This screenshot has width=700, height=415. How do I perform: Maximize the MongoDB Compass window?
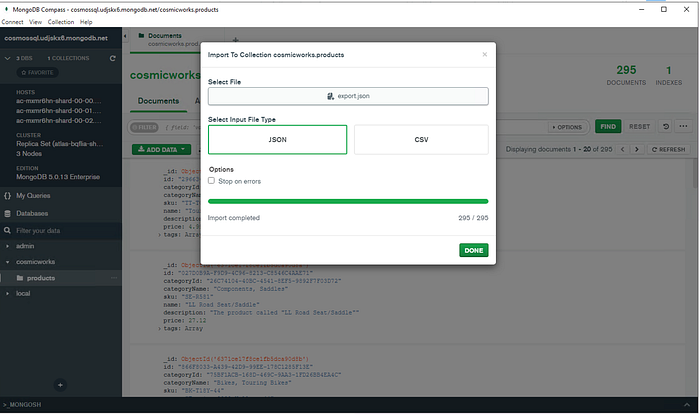664,9
